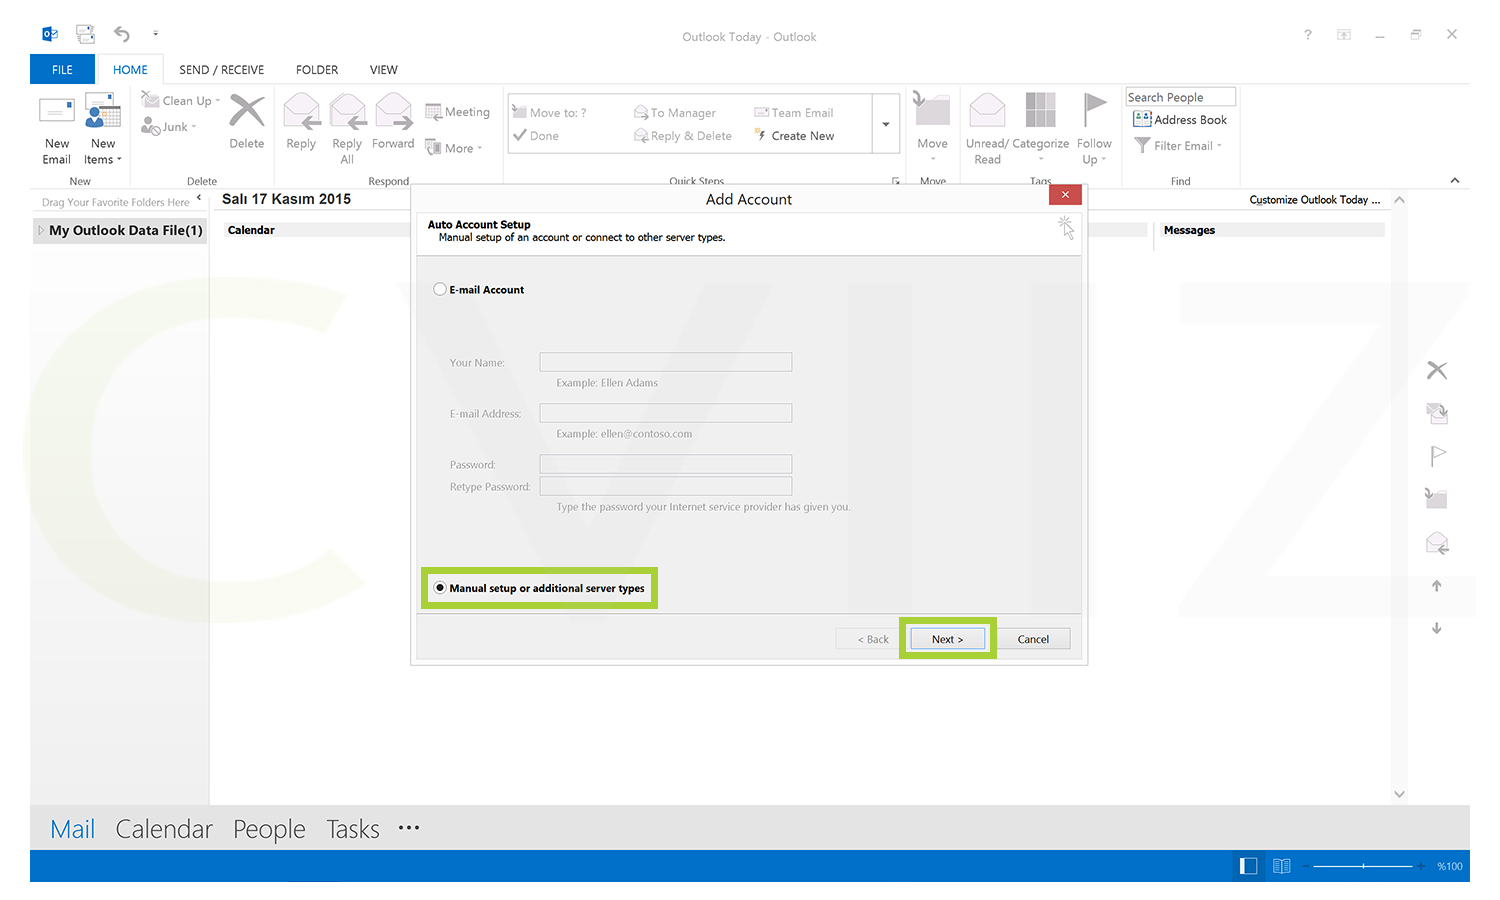The height and width of the screenshot is (900, 1500).
Task: Open the New Items menu
Action: pos(102,130)
